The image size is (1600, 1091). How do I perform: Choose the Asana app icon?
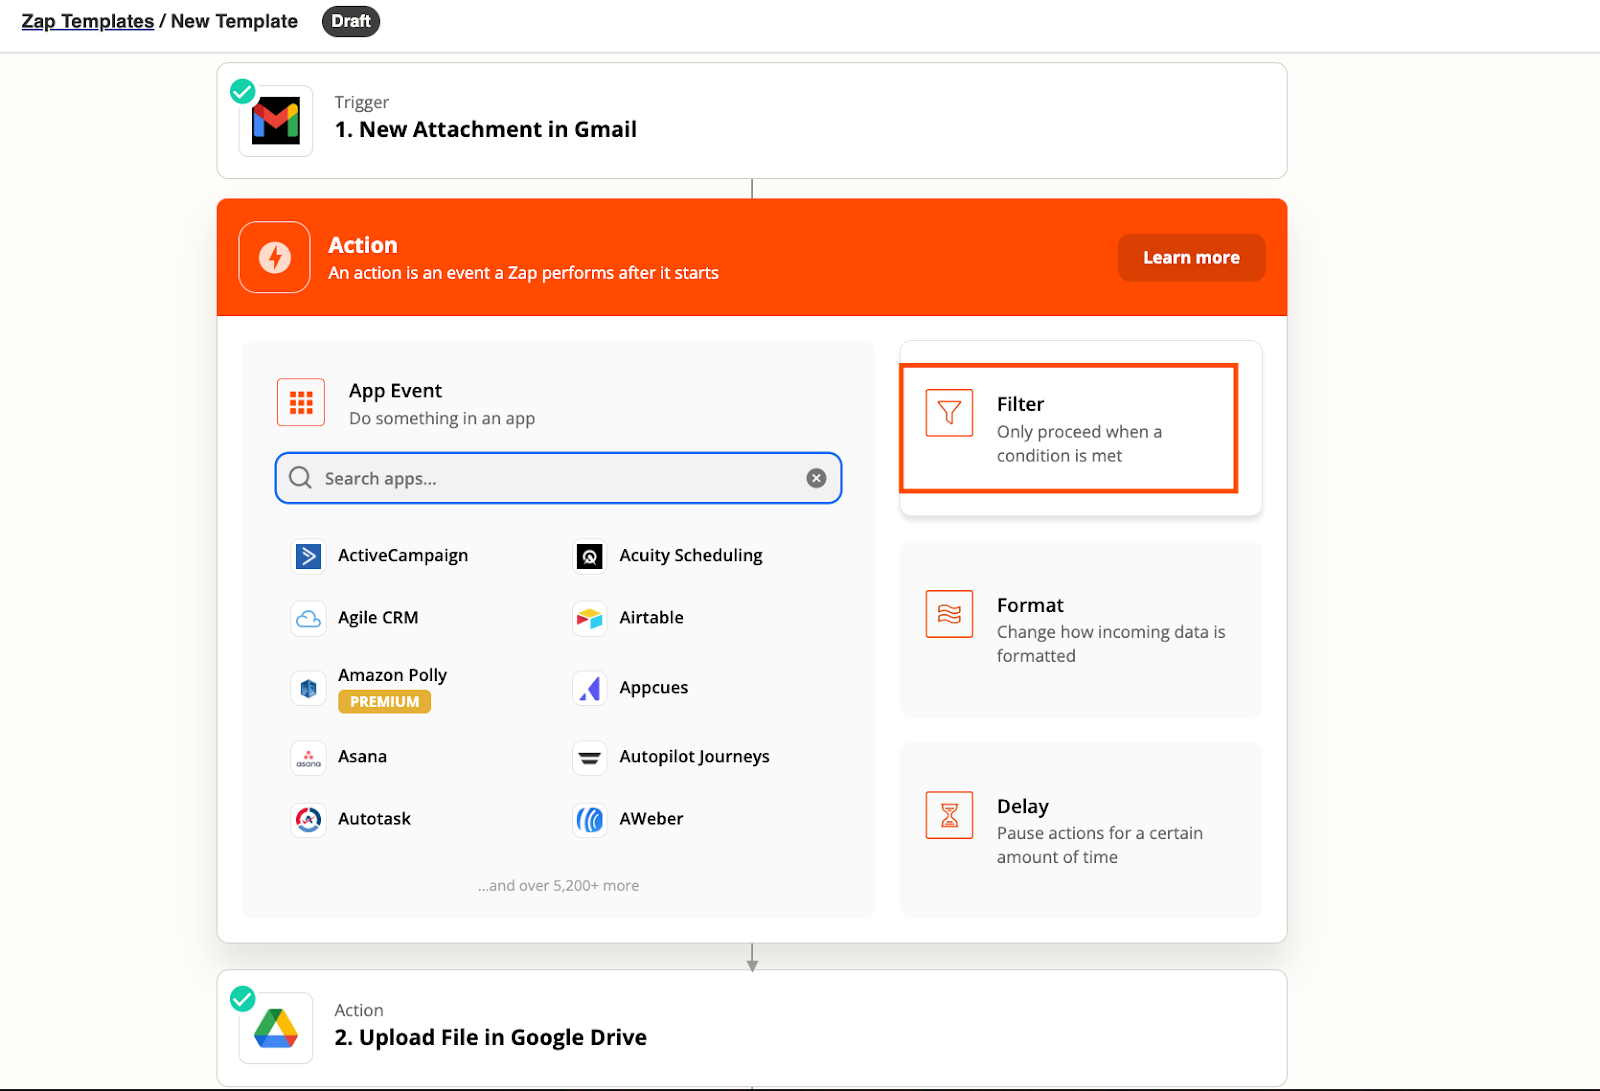[x=308, y=758]
